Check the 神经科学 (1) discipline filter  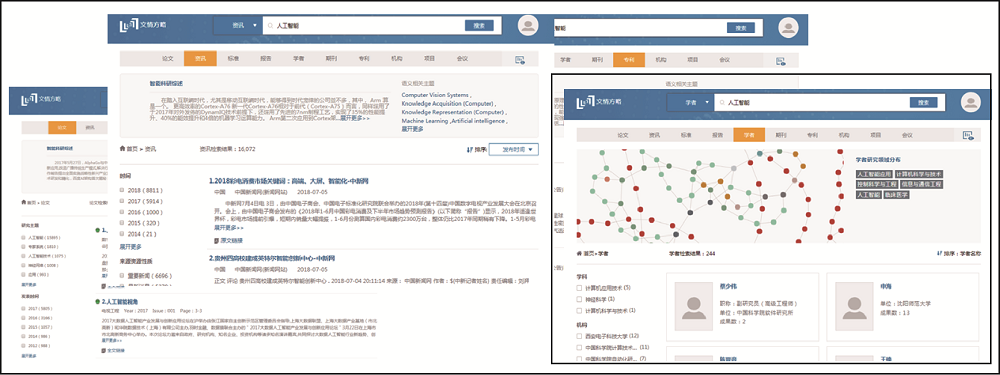click(x=579, y=299)
